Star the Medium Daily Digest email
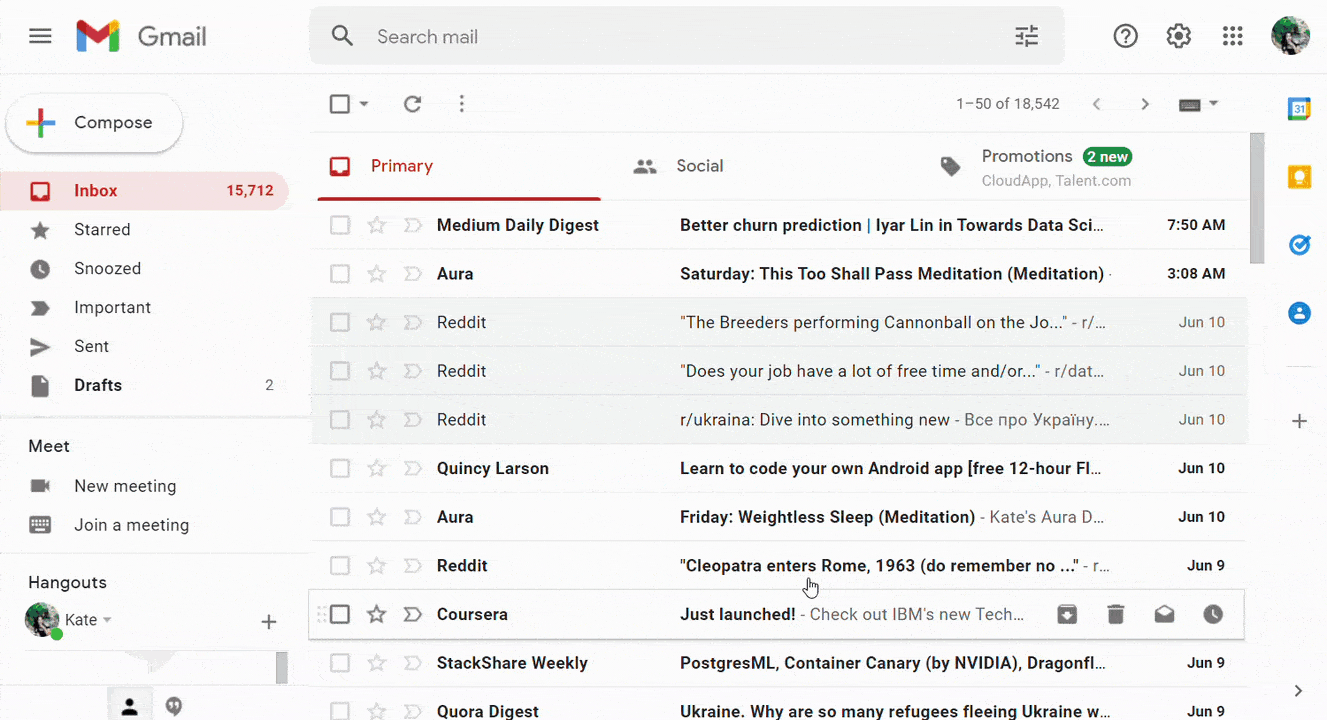The image size is (1327, 720). [376, 225]
